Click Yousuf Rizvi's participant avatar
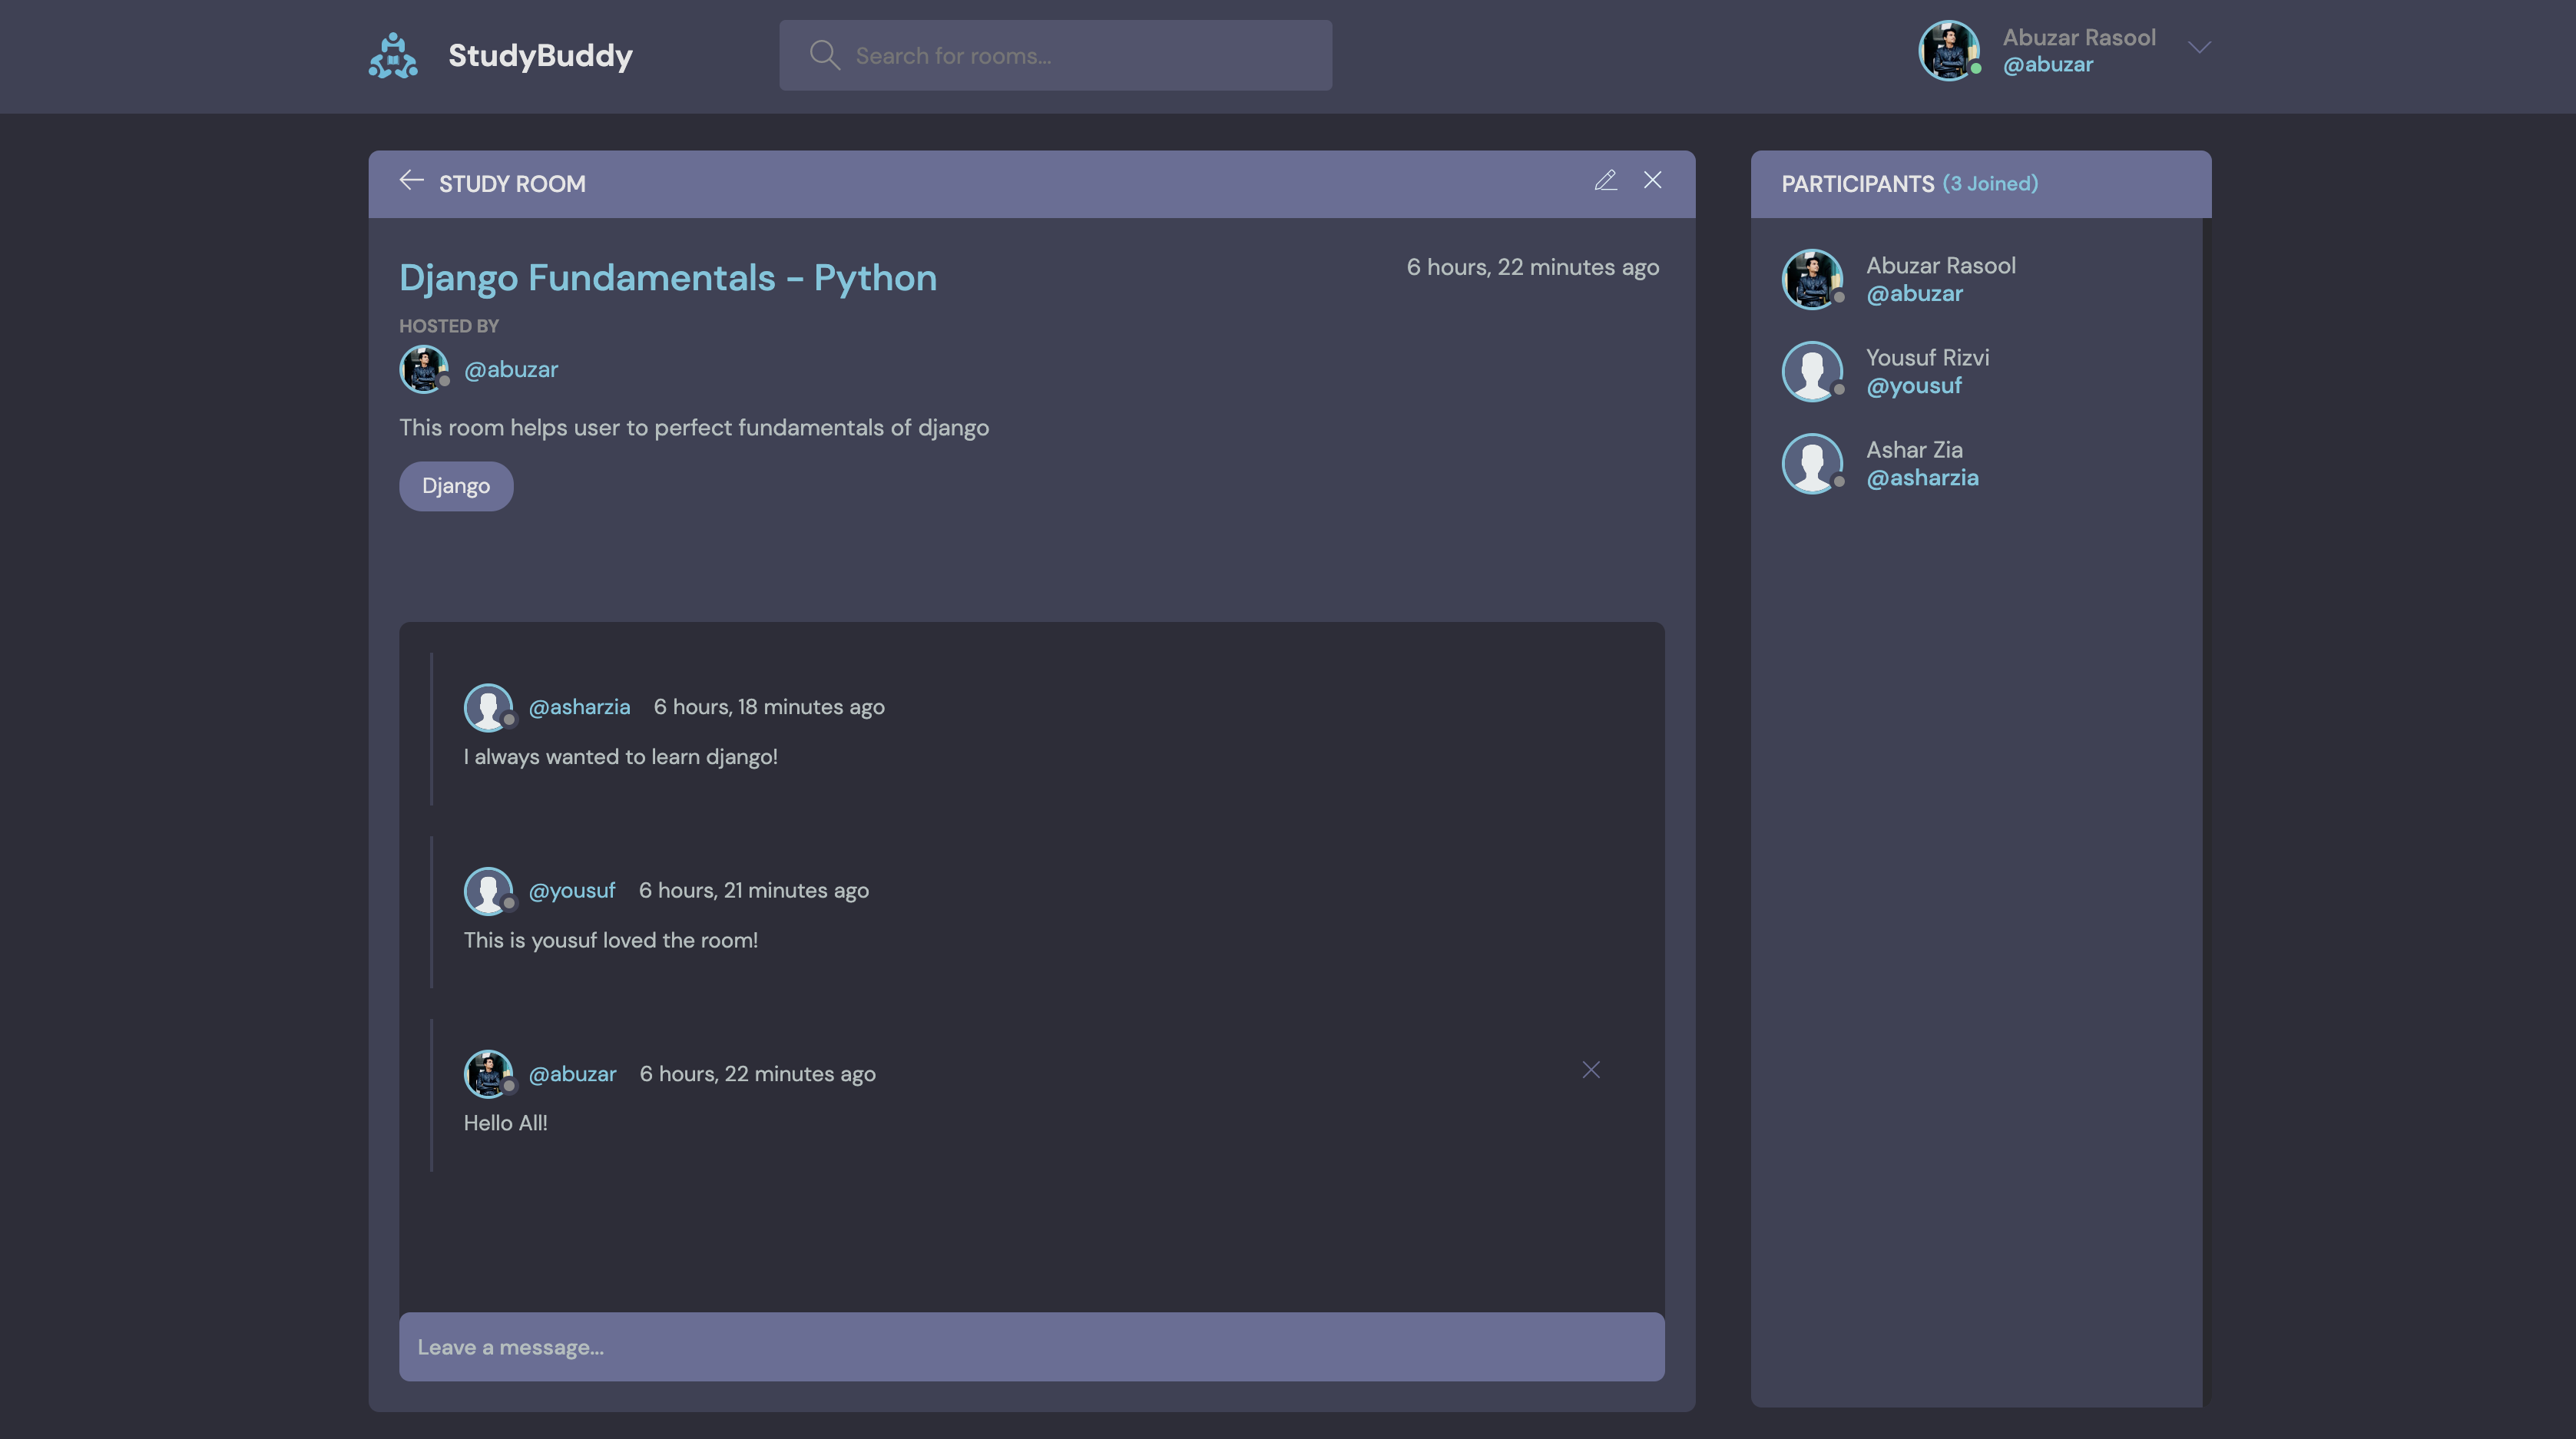Image resolution: width=2576 pixels, height=1439 pixels. pyautogui.click(x=1811, y=371)
